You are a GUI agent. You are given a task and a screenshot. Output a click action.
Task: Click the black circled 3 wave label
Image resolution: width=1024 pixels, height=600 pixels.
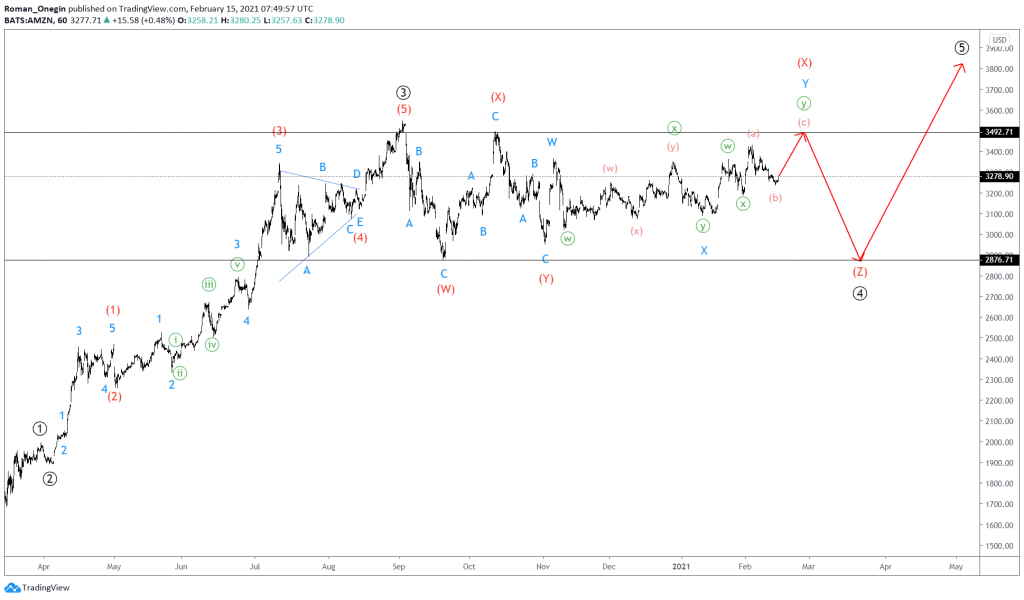403,93
